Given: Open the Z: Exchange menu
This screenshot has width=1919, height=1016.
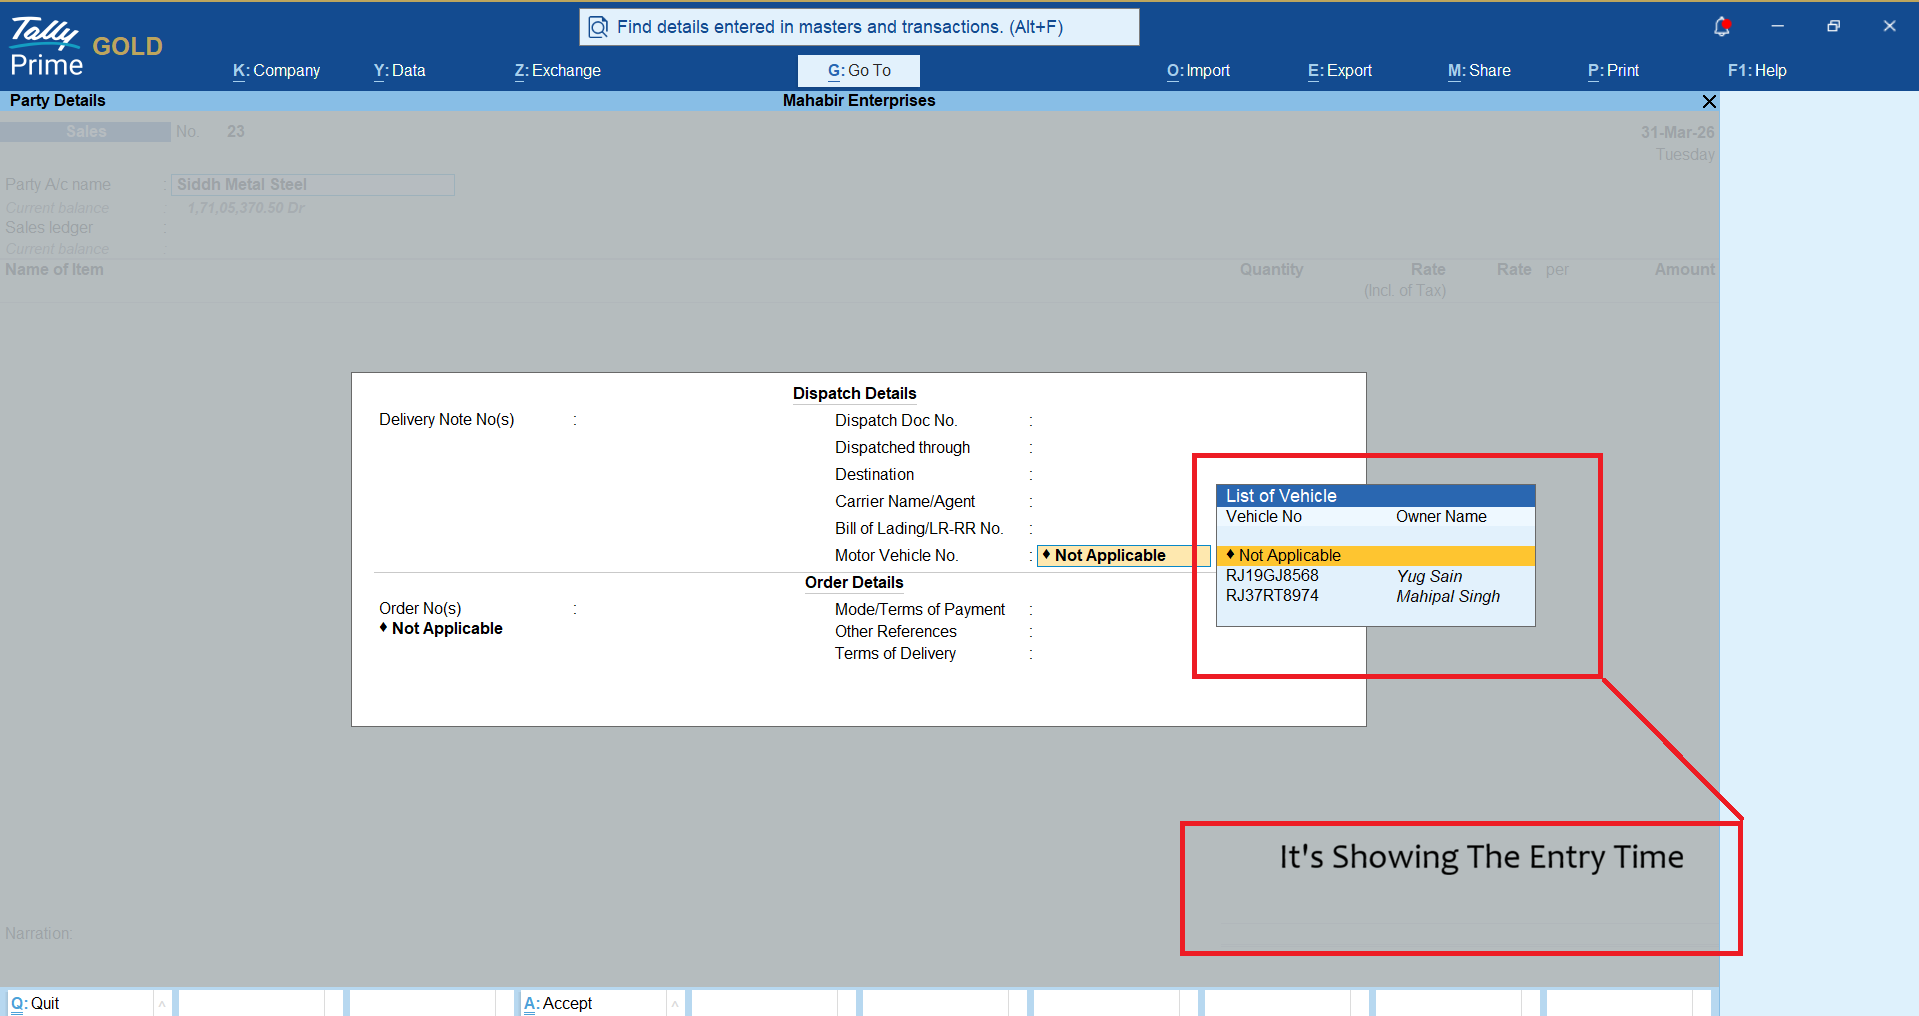Looking at the screenshot, I should (558, 71).
